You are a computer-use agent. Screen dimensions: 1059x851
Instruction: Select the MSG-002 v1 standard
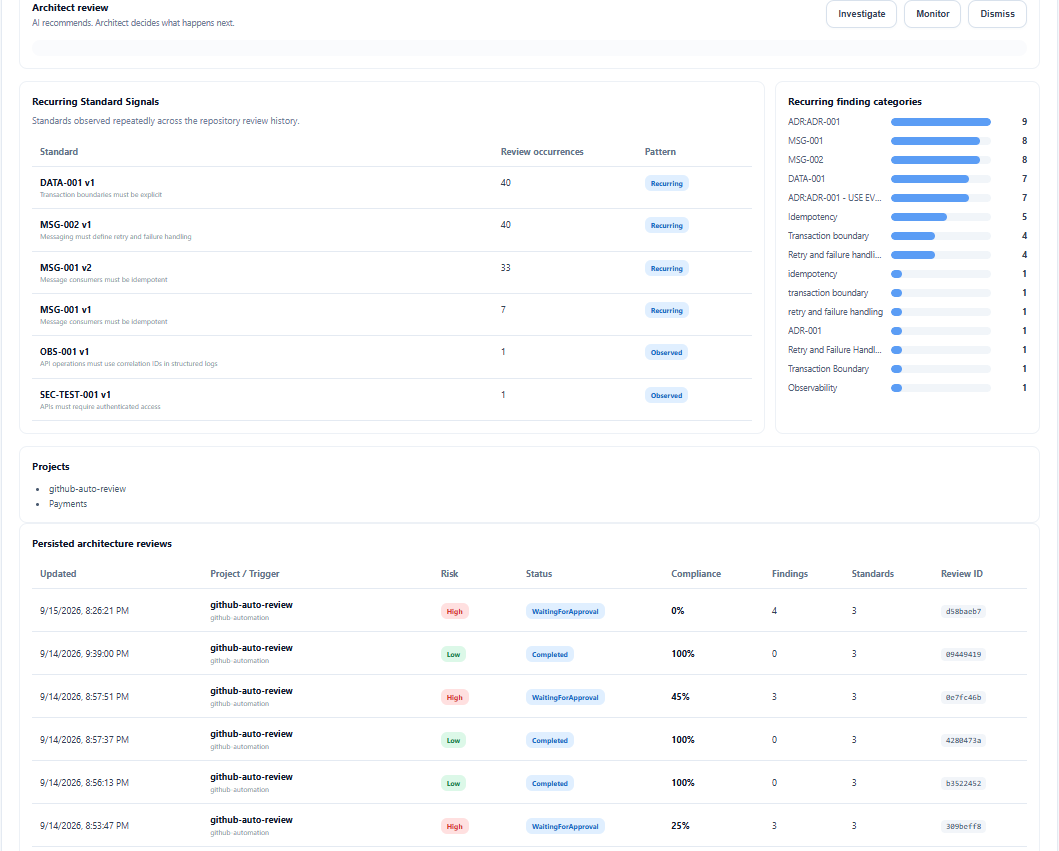(x=392, y=230)
